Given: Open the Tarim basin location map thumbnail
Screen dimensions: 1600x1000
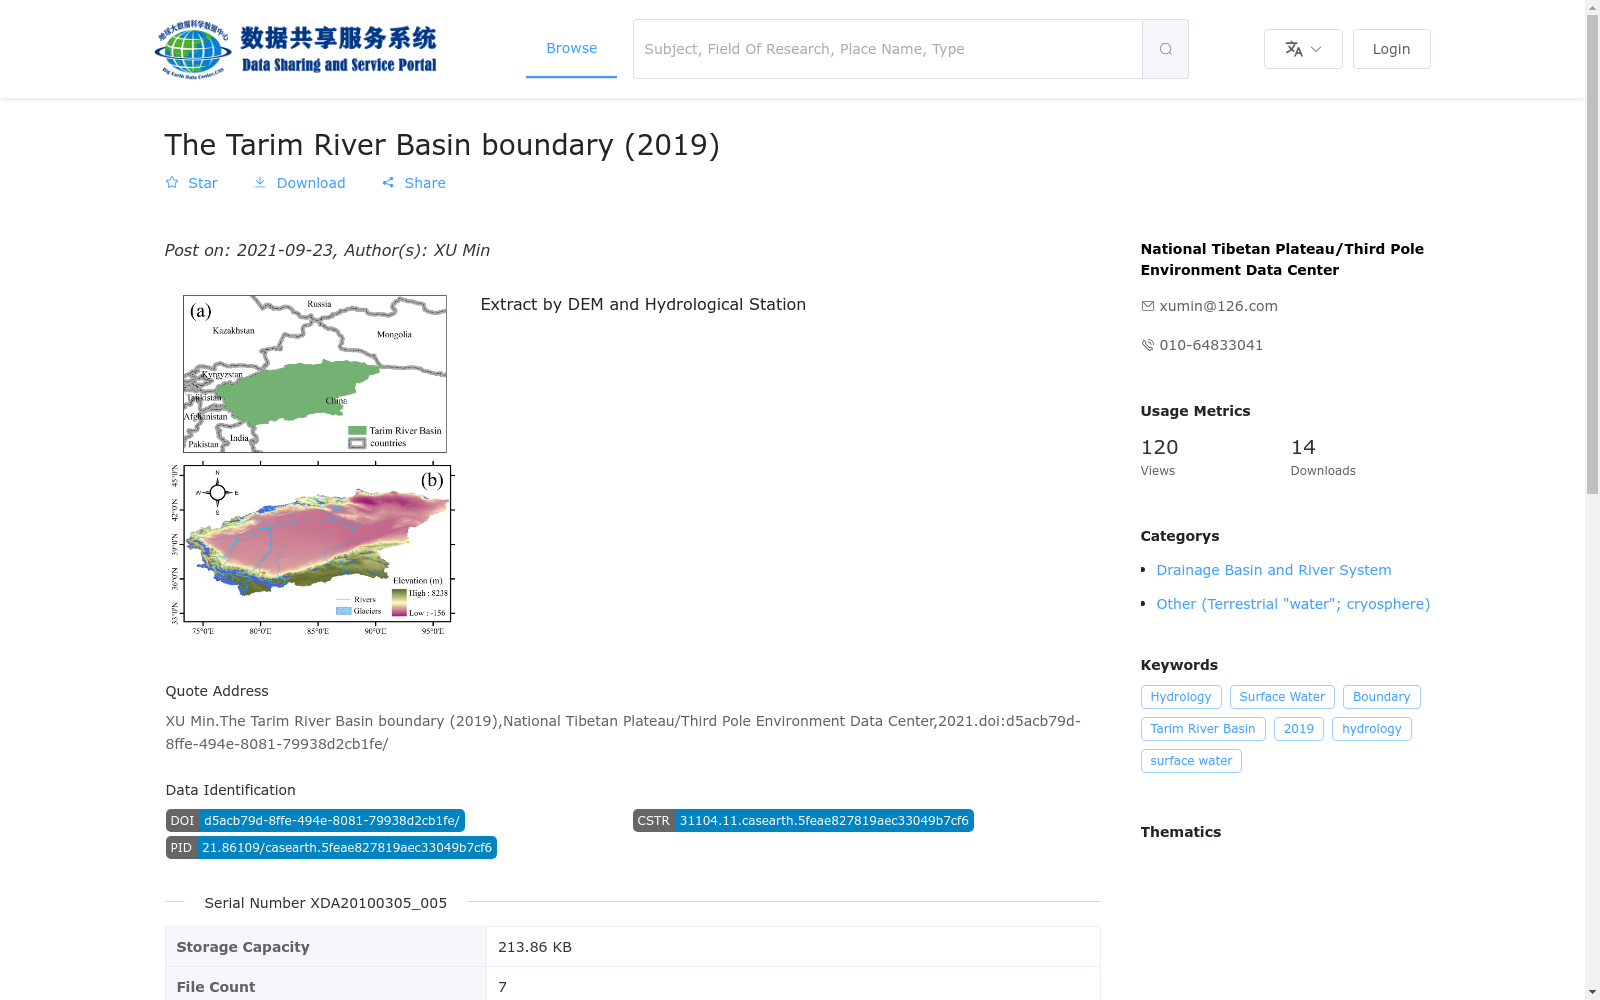Looking at the screenshot, I should 314,374.
